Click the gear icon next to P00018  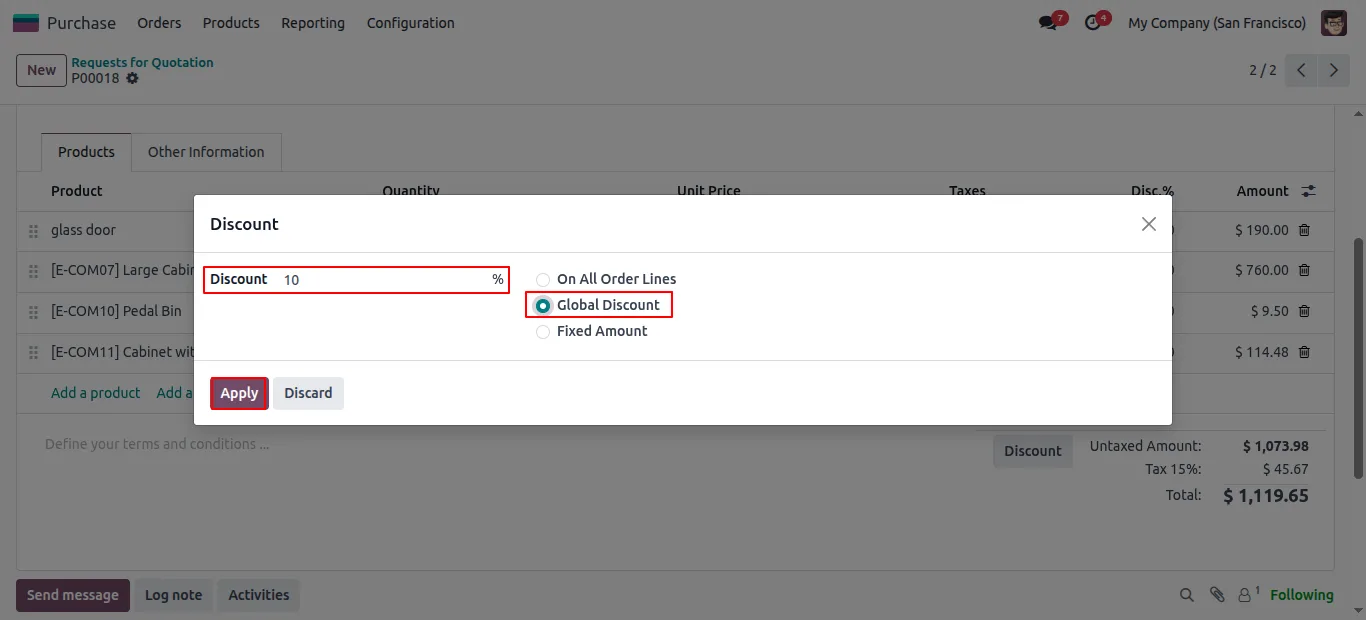(x=132, y=78)
